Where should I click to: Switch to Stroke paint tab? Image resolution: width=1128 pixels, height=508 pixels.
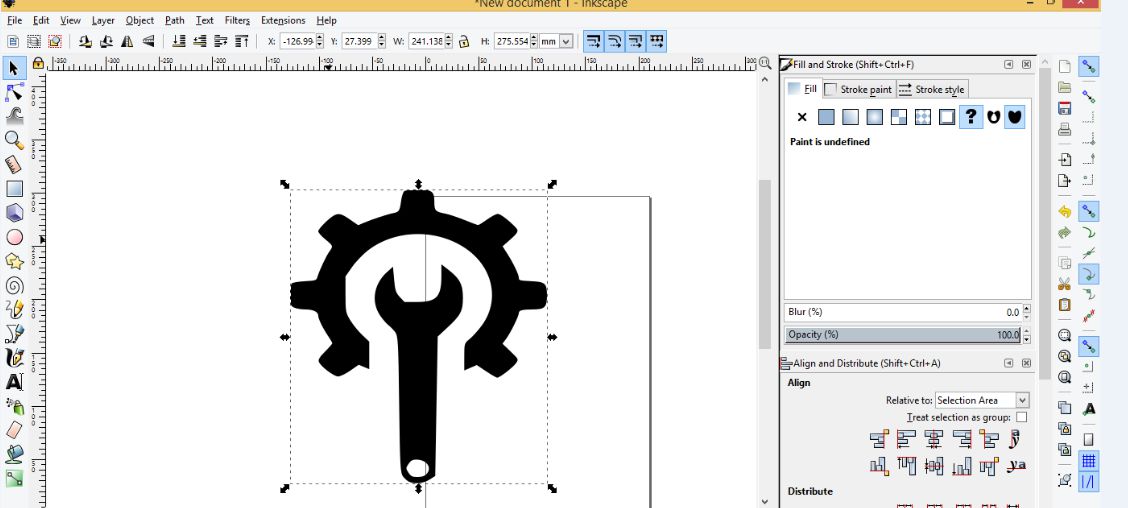click(x=859, y=89)
